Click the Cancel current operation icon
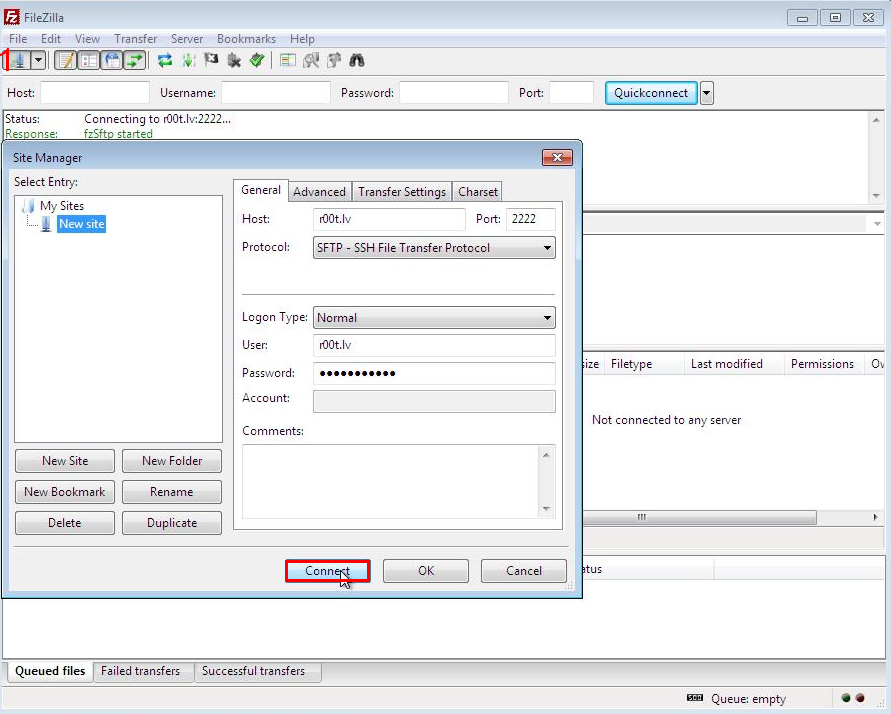Screen dimensions: 891x714 pyautogui.click(x=211, y=60)
